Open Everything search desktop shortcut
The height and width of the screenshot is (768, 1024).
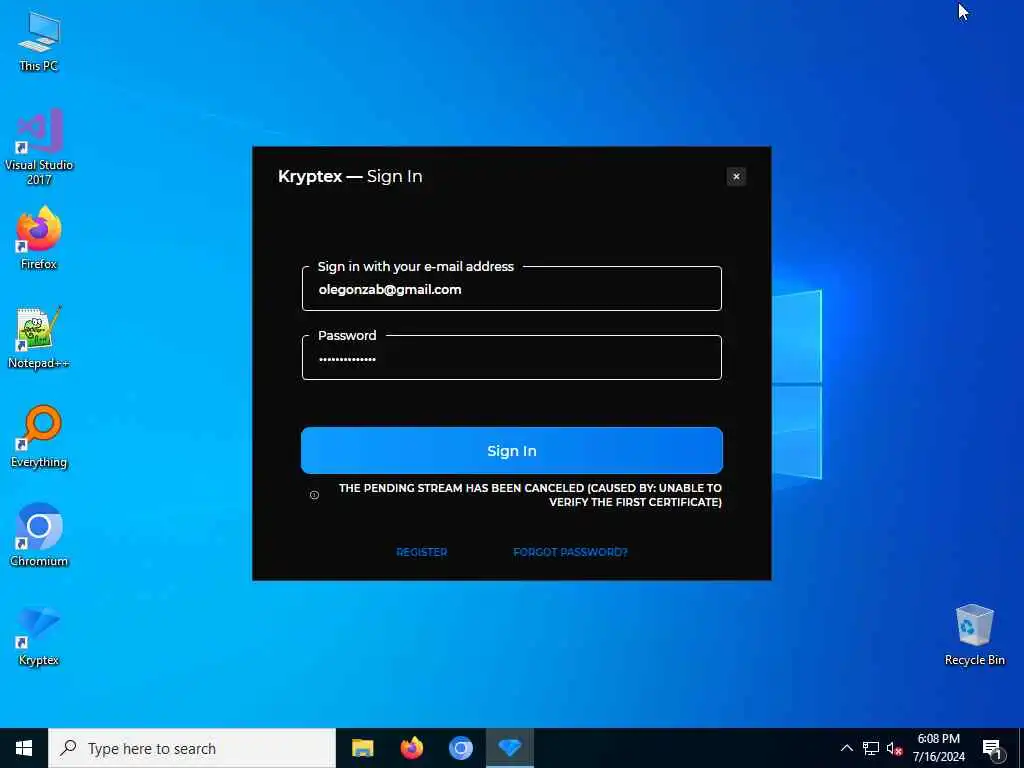click(39, 436)
